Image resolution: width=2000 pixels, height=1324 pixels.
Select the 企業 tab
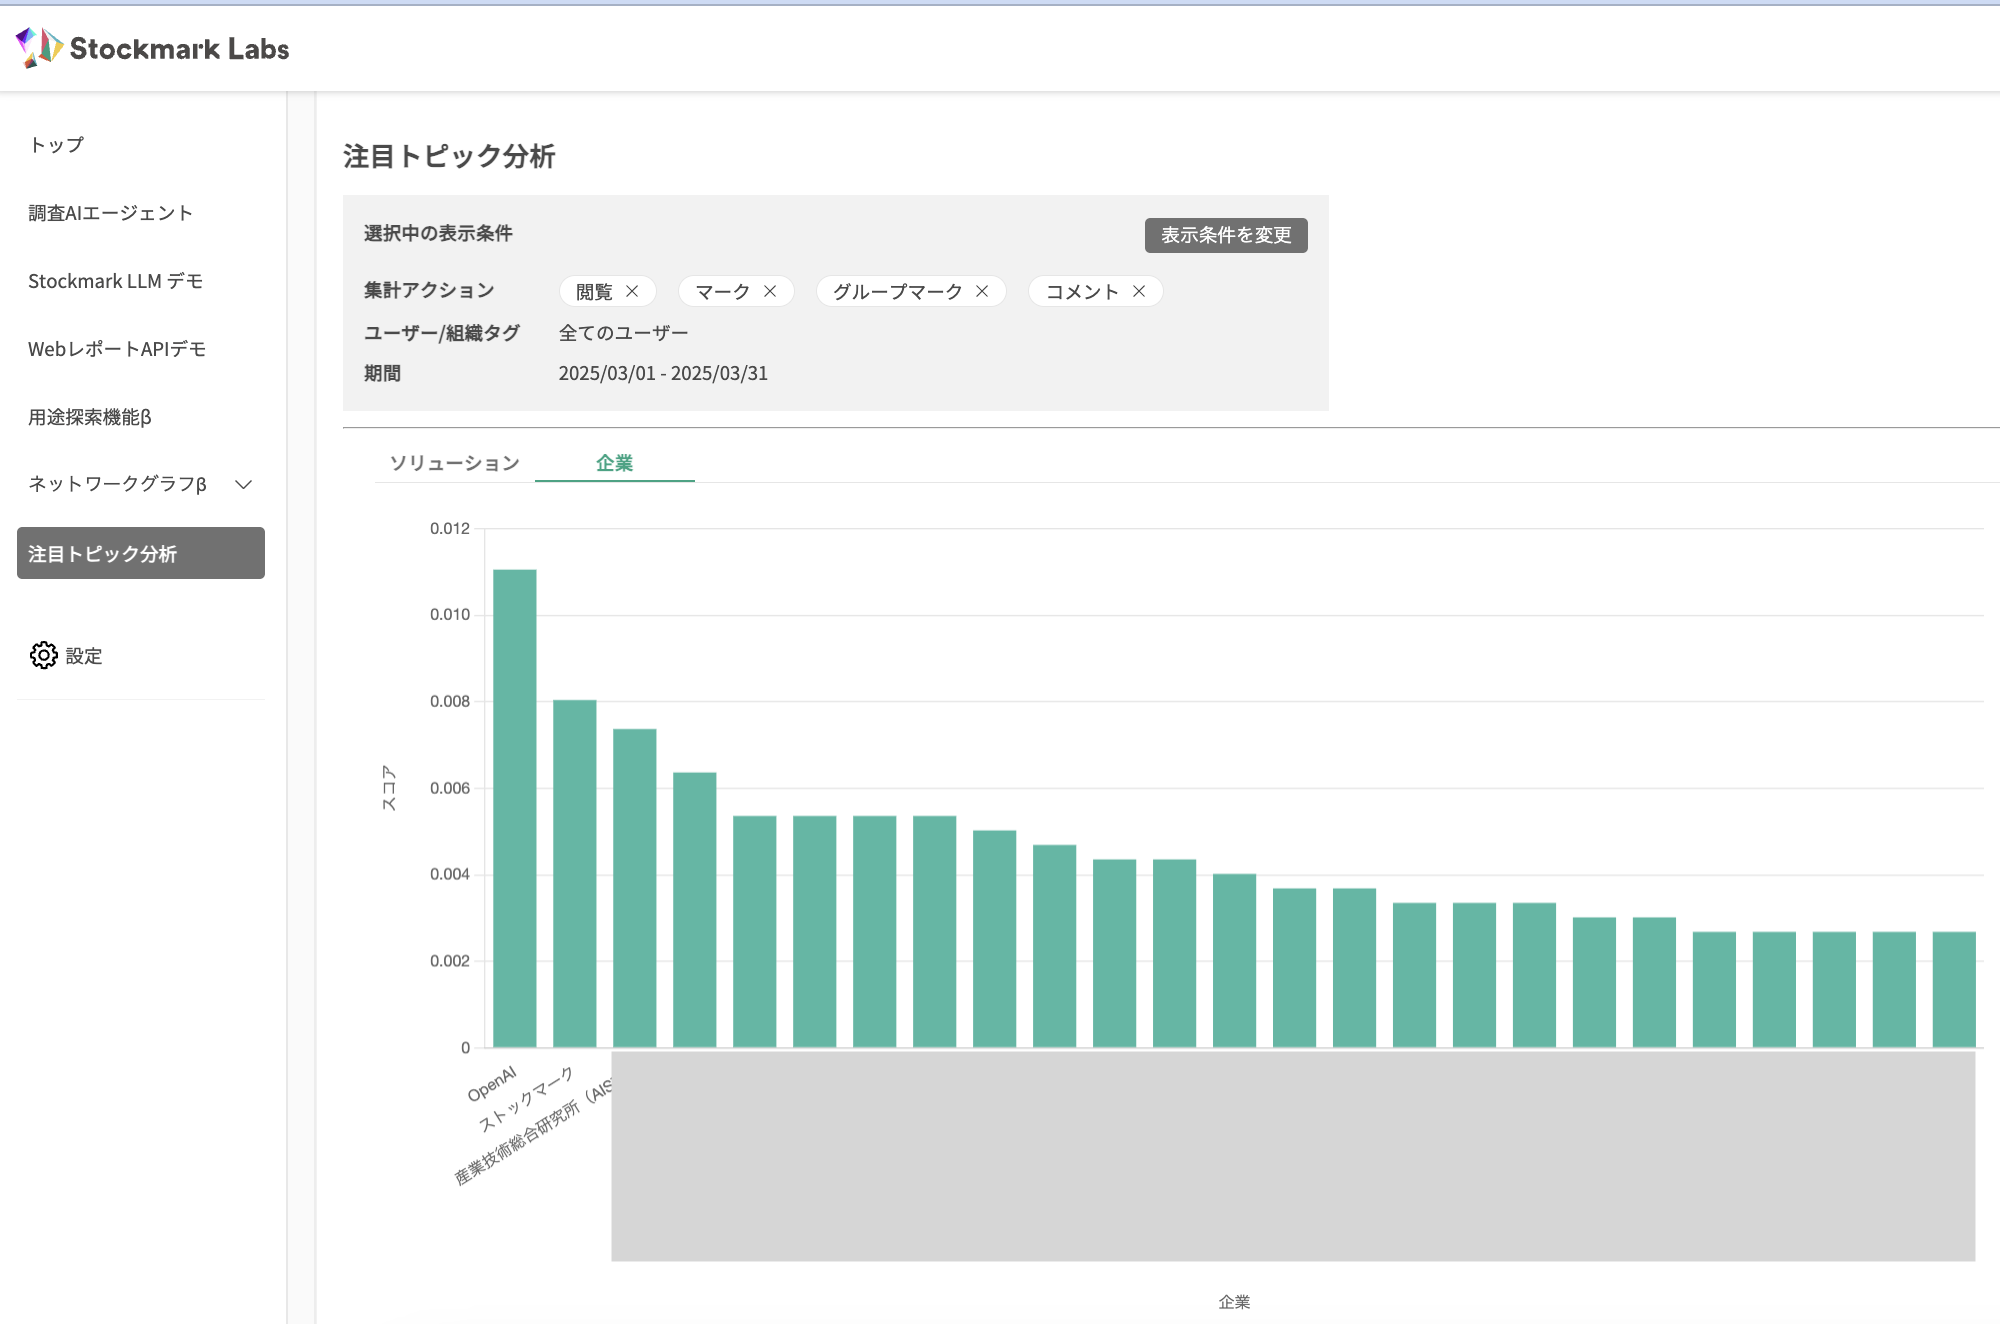pos(614,463)
